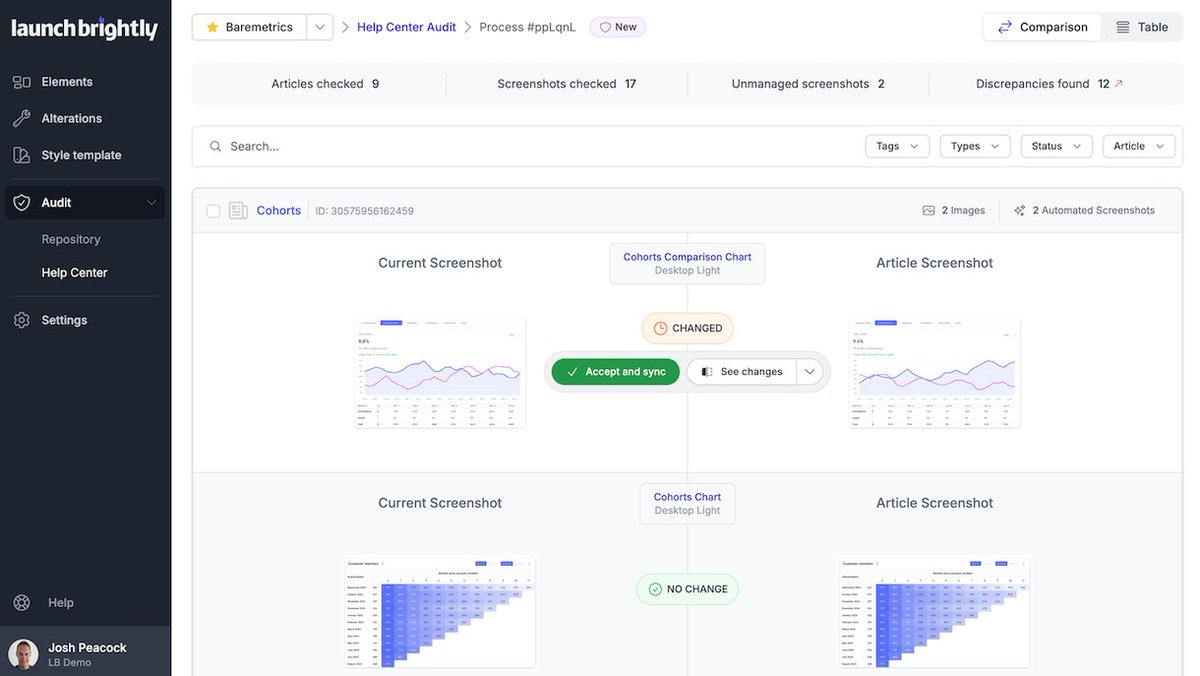Click article ID 30575956162459 text
Image resolution: width=1200 pixels, height=676 pixels.
coord(365,211)
